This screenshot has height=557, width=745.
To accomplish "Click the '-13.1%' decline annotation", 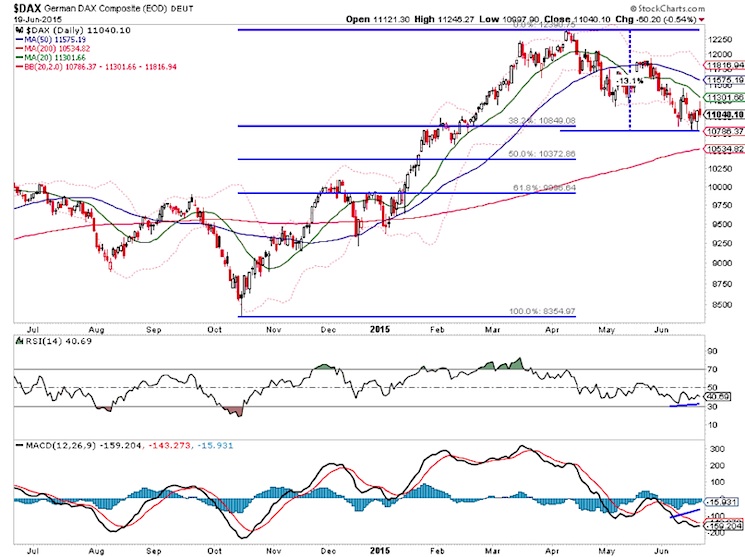I will (x=630, y=81).
